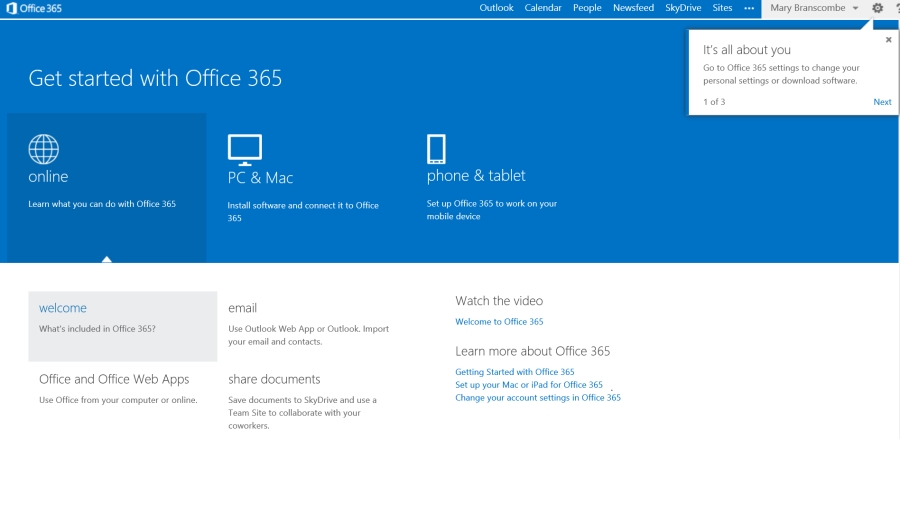Screen dimensions: 900x506
Task: Expand the Mary Branscombe account dropdown
Action: tap(814, 8)
